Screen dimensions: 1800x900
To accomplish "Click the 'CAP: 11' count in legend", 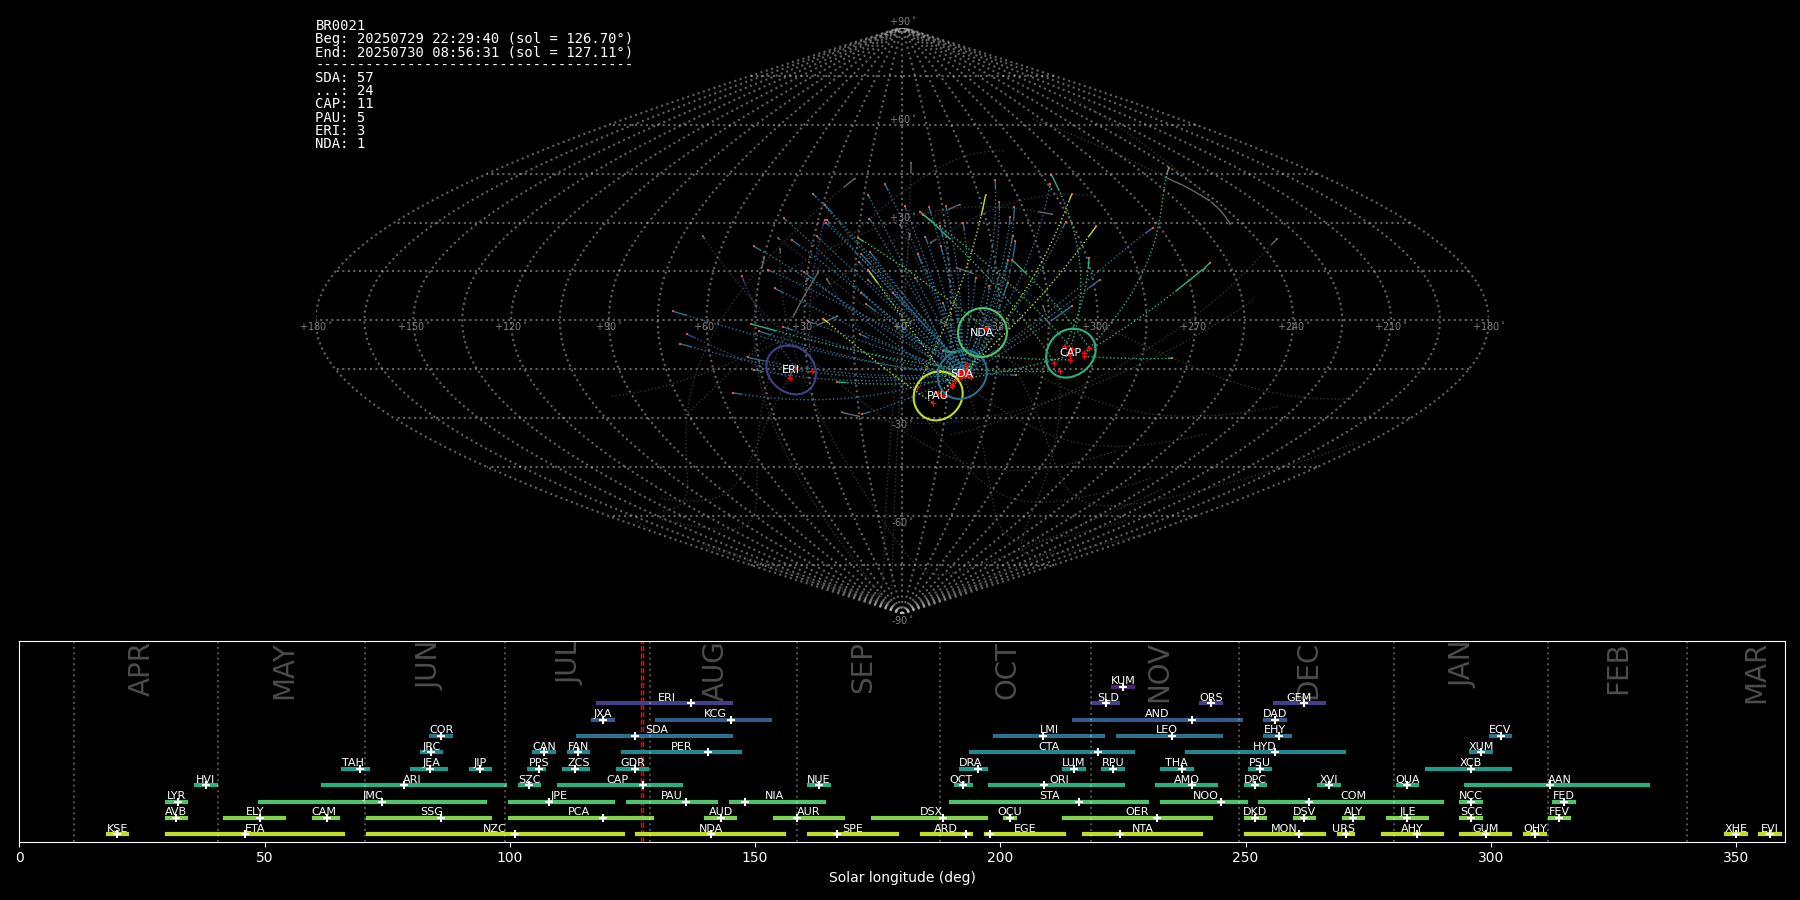I will click(344, 104).
